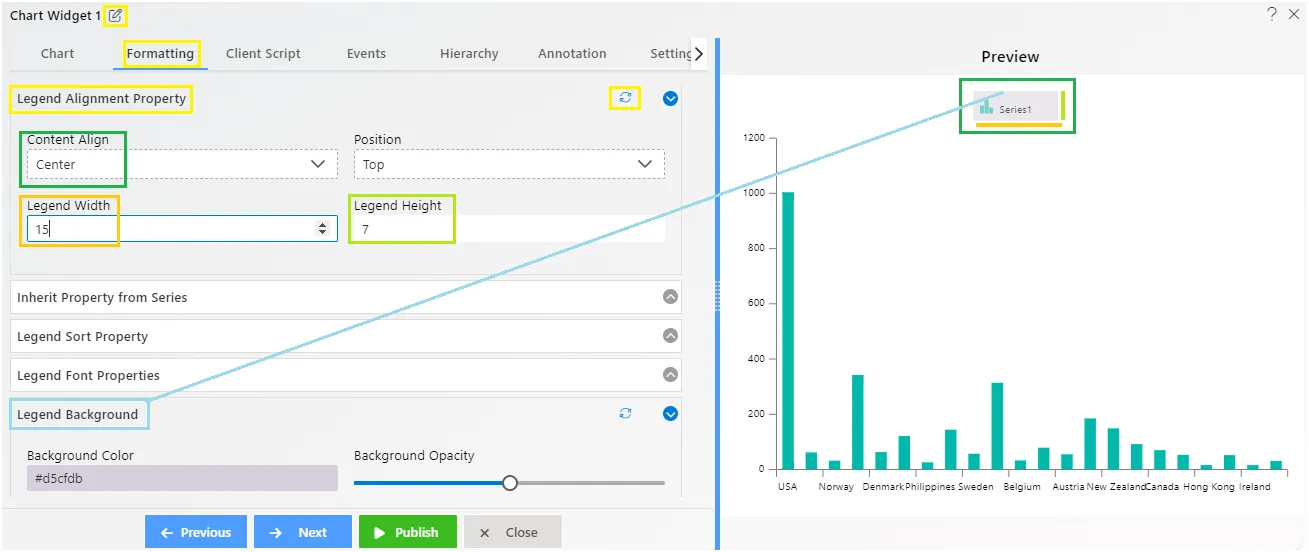Edit the Chart Widget 1 title

116,16
